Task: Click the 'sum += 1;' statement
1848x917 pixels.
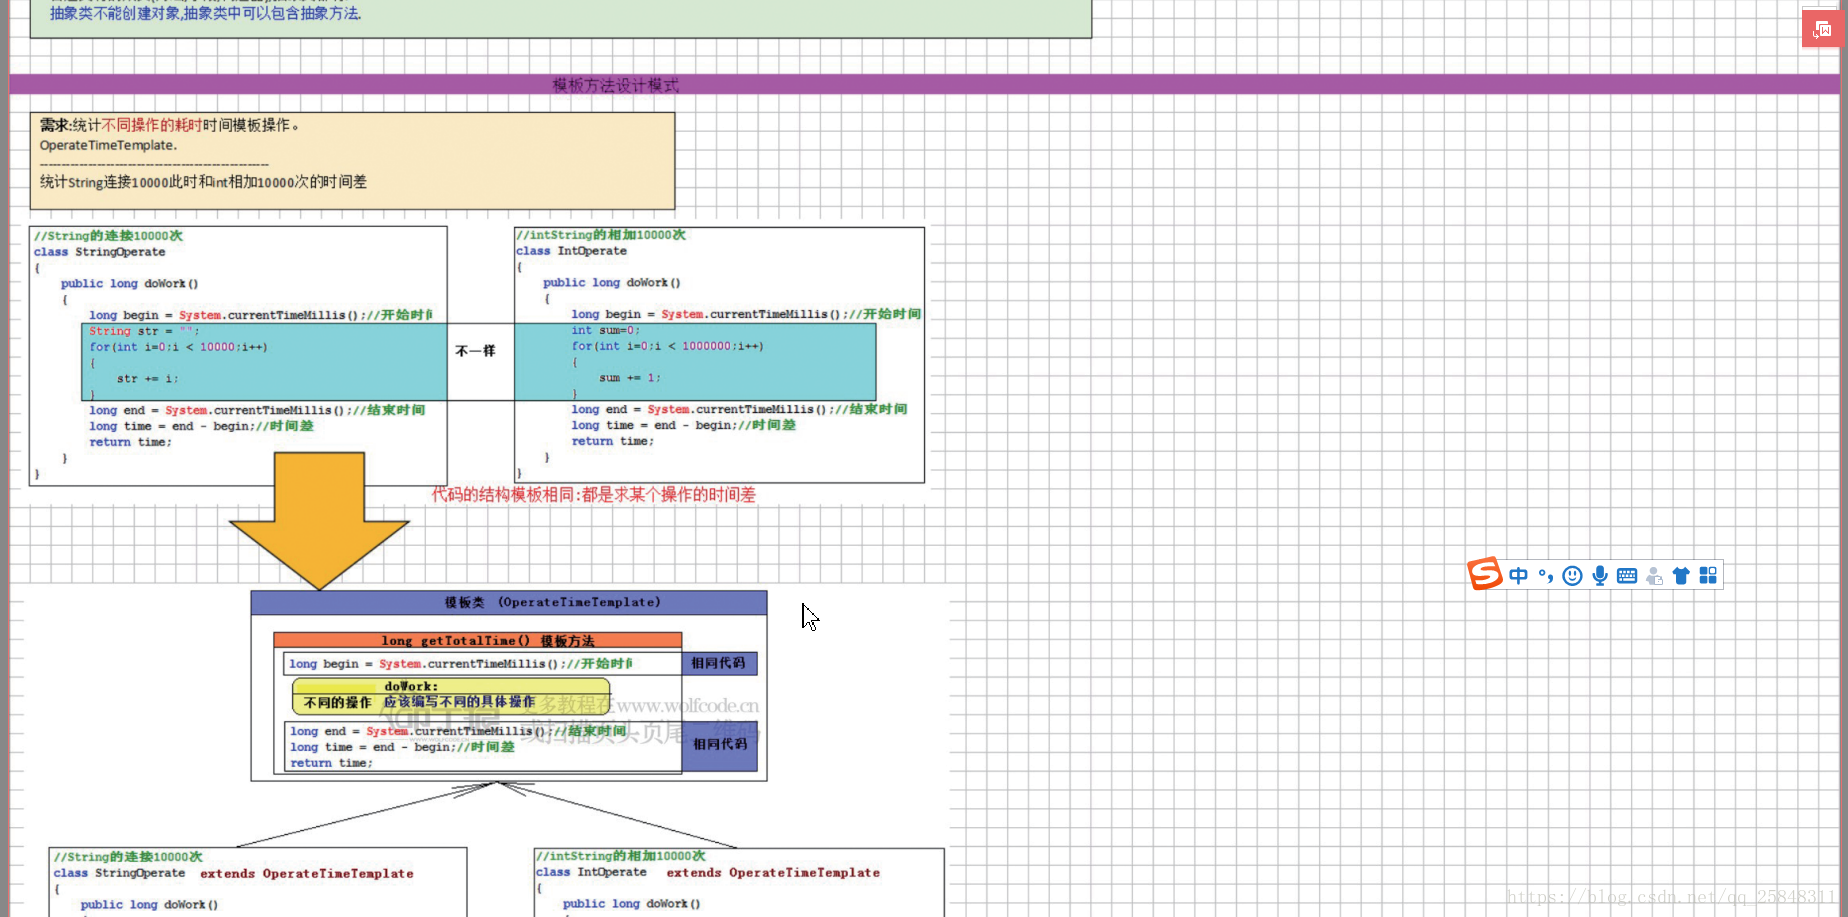Action: 630,378
